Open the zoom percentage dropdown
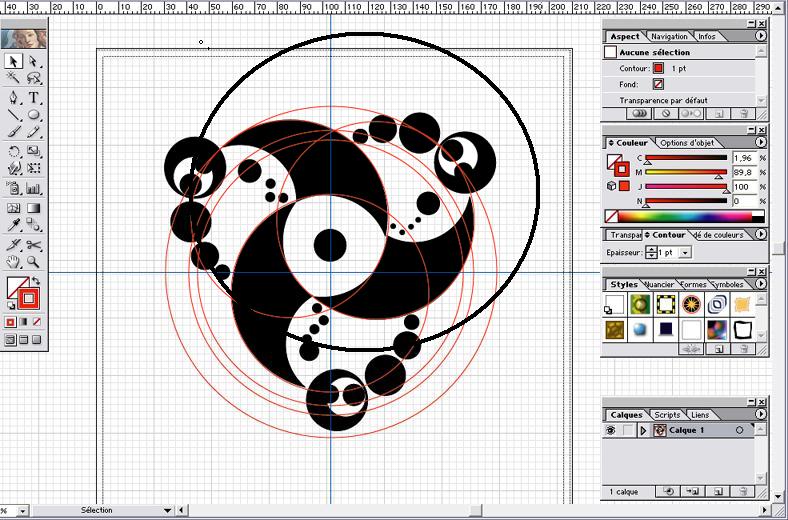 [22, 510]
